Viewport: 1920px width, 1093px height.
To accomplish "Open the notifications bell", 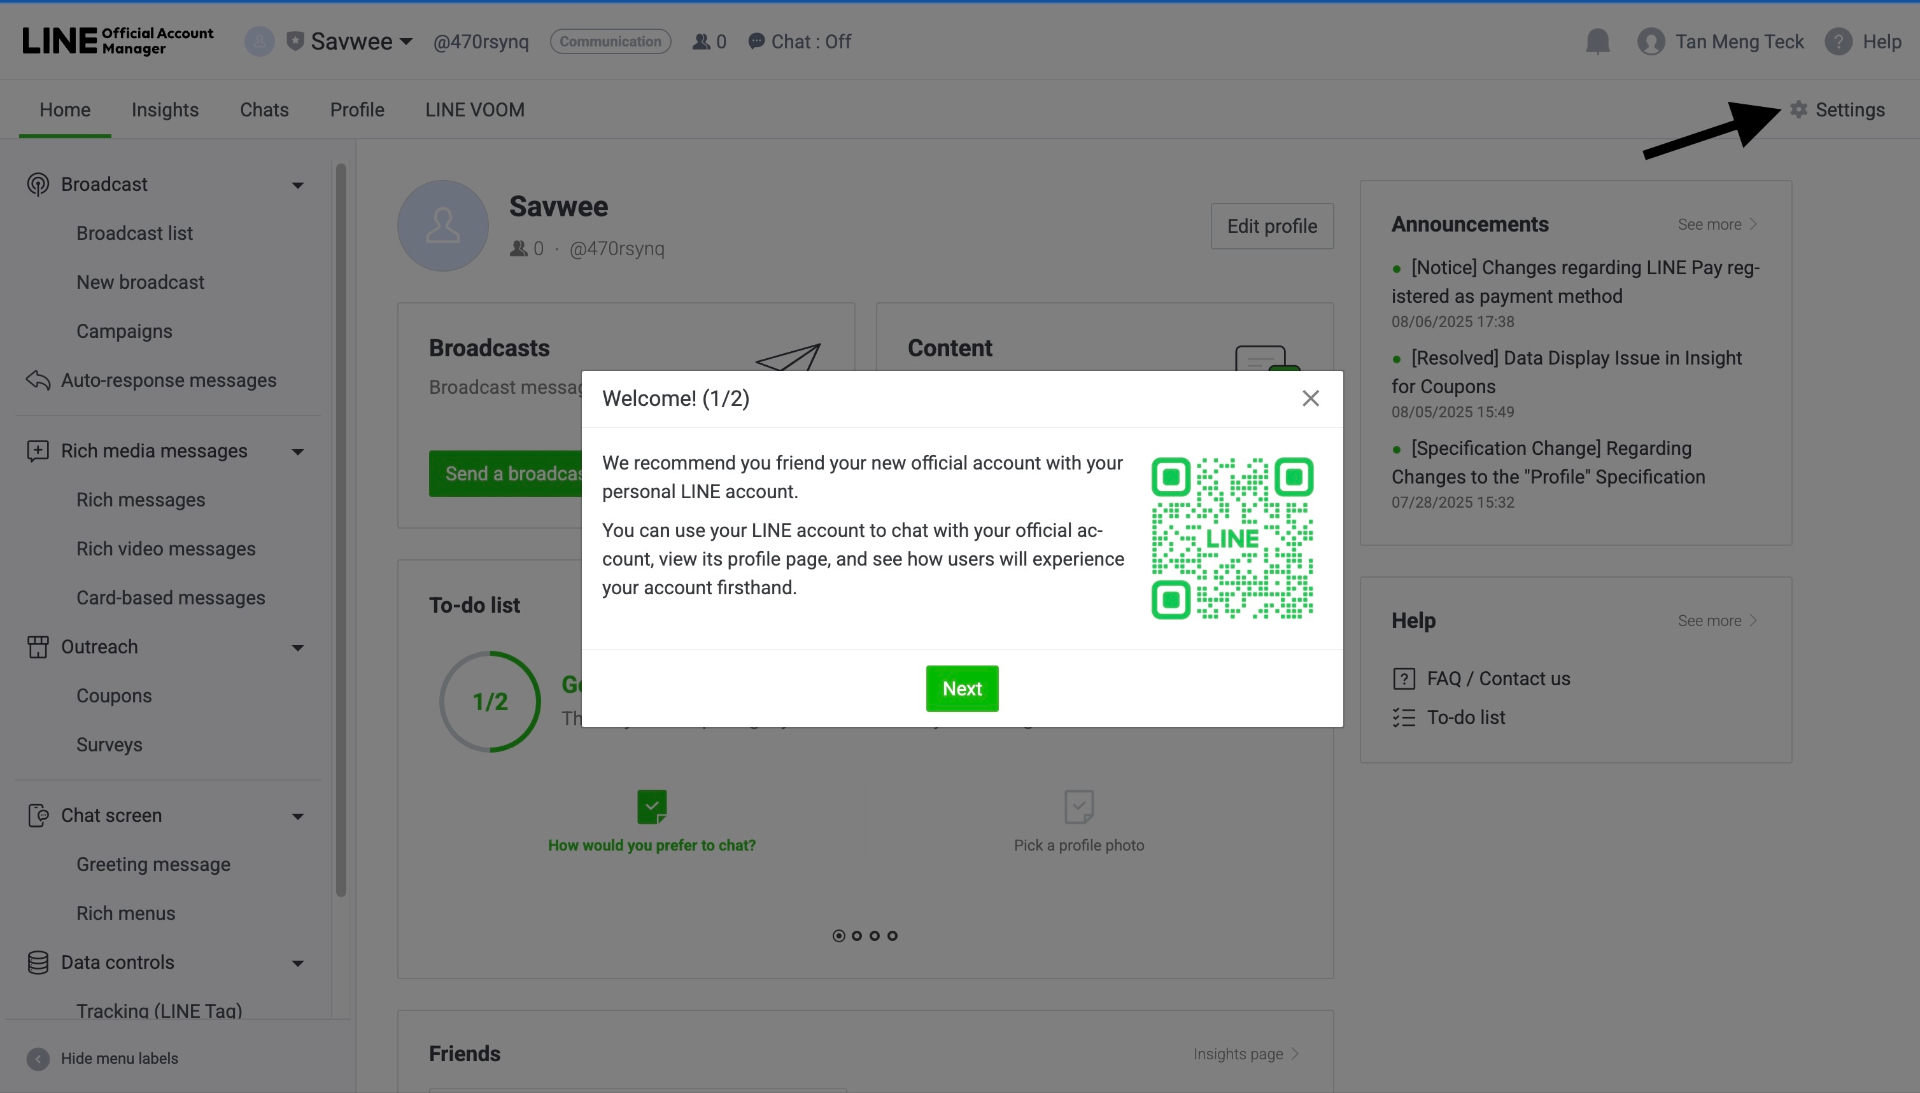I will (1598, 41).
